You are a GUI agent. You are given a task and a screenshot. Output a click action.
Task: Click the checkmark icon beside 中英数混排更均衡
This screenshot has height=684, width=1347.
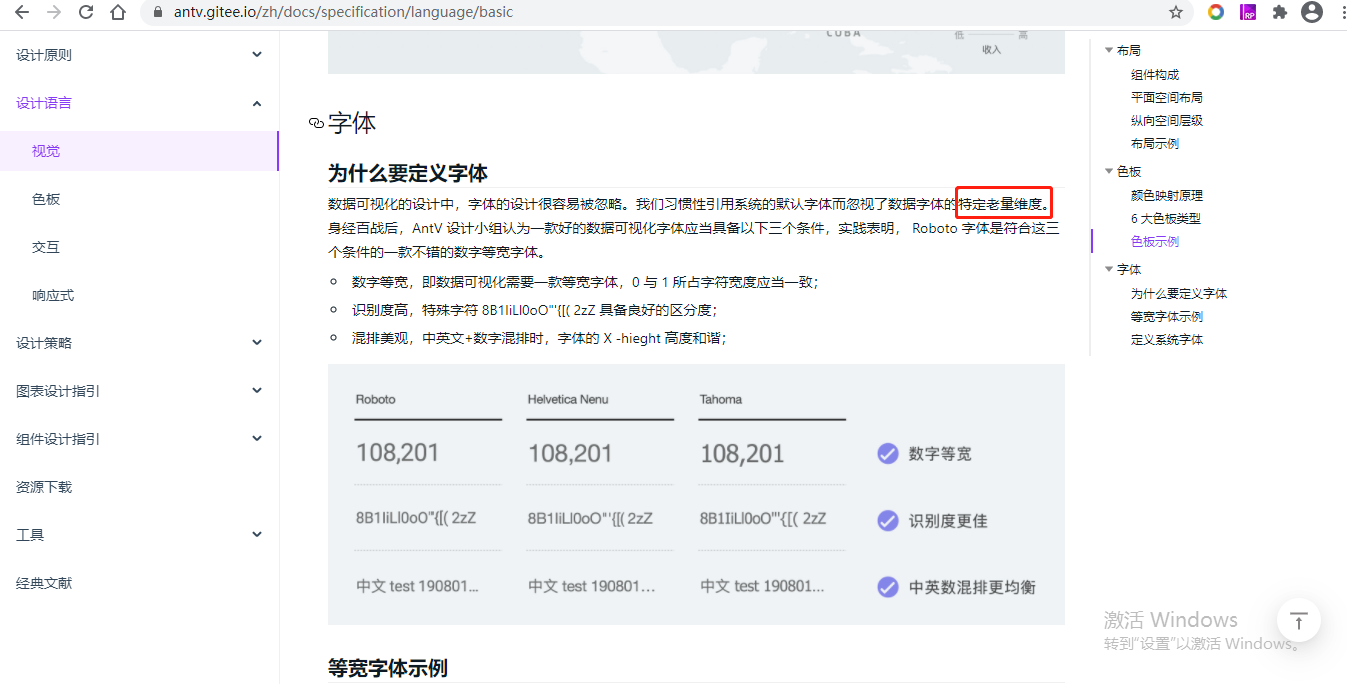[887, 587]
